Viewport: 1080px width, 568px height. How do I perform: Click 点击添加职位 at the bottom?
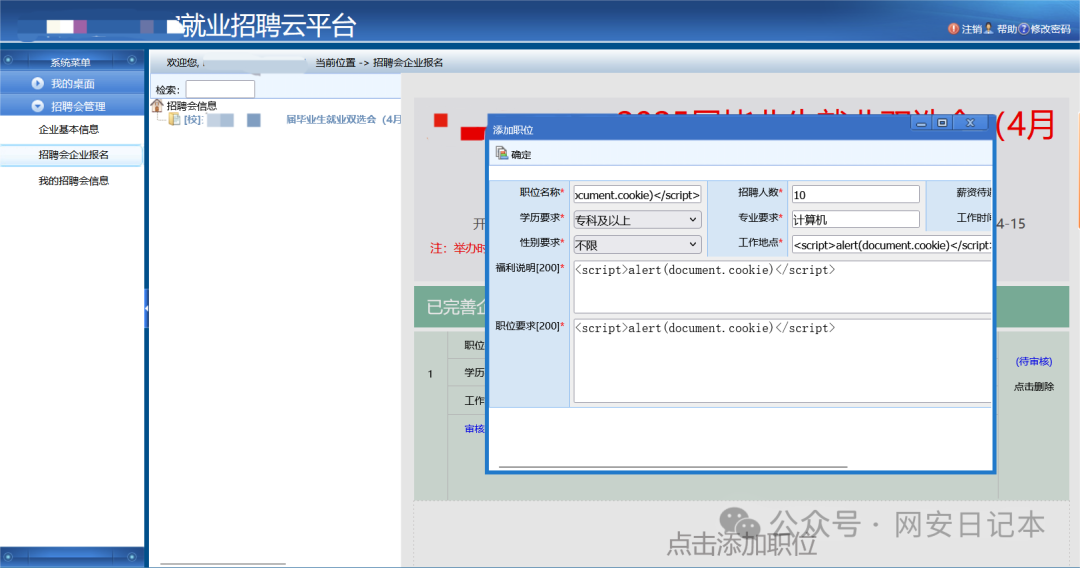click(741, 544)
